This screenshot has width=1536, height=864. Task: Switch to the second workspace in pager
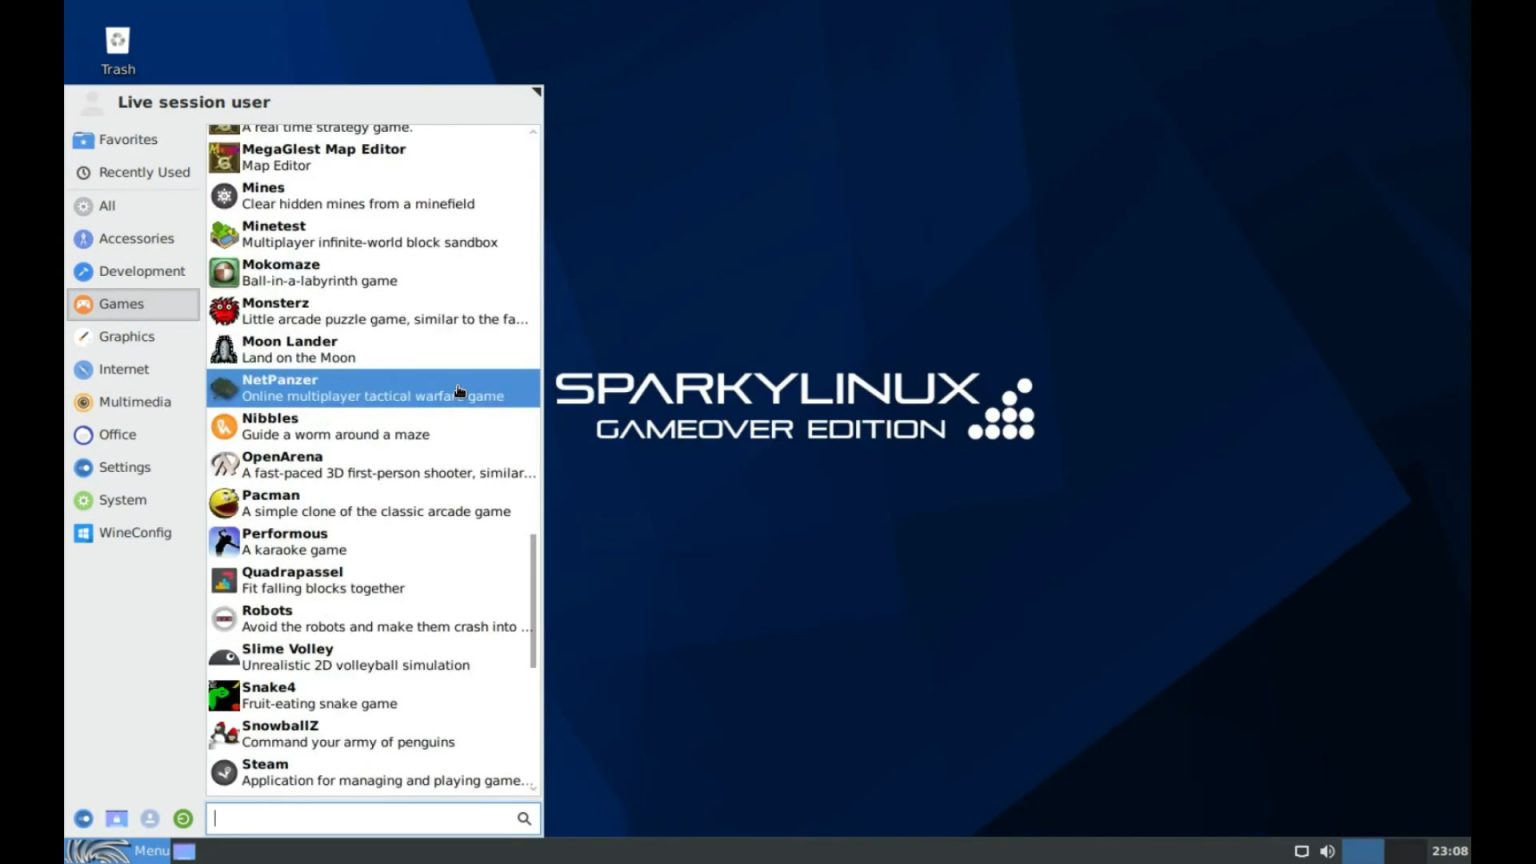1405,851
